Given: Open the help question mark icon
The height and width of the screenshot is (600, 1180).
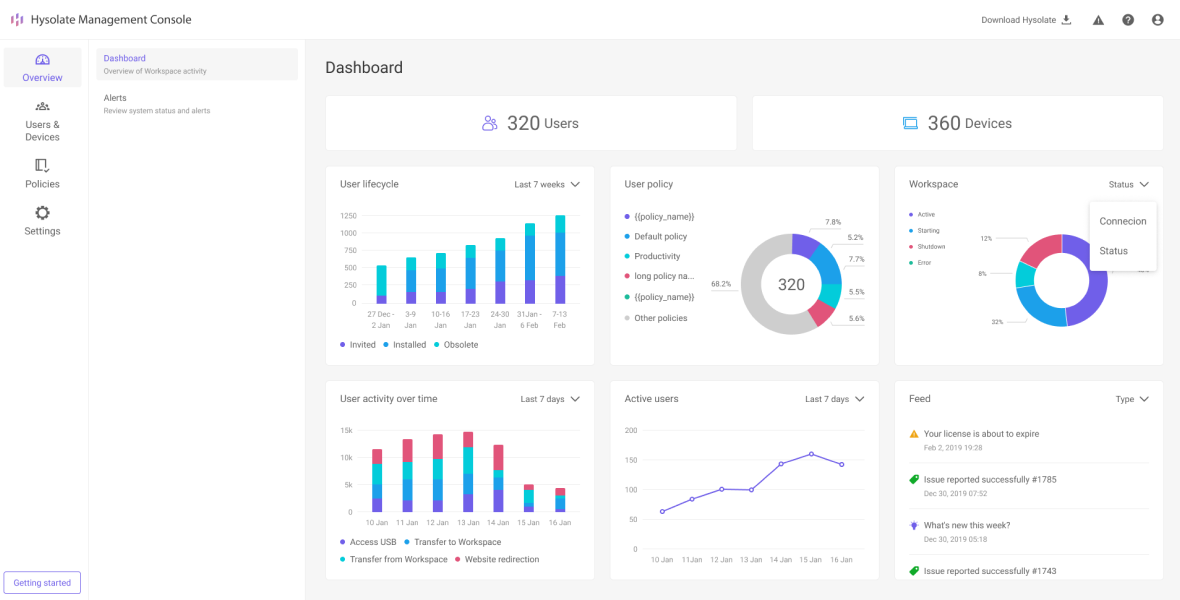Looking at the screenshot, I should [1128, 20].
